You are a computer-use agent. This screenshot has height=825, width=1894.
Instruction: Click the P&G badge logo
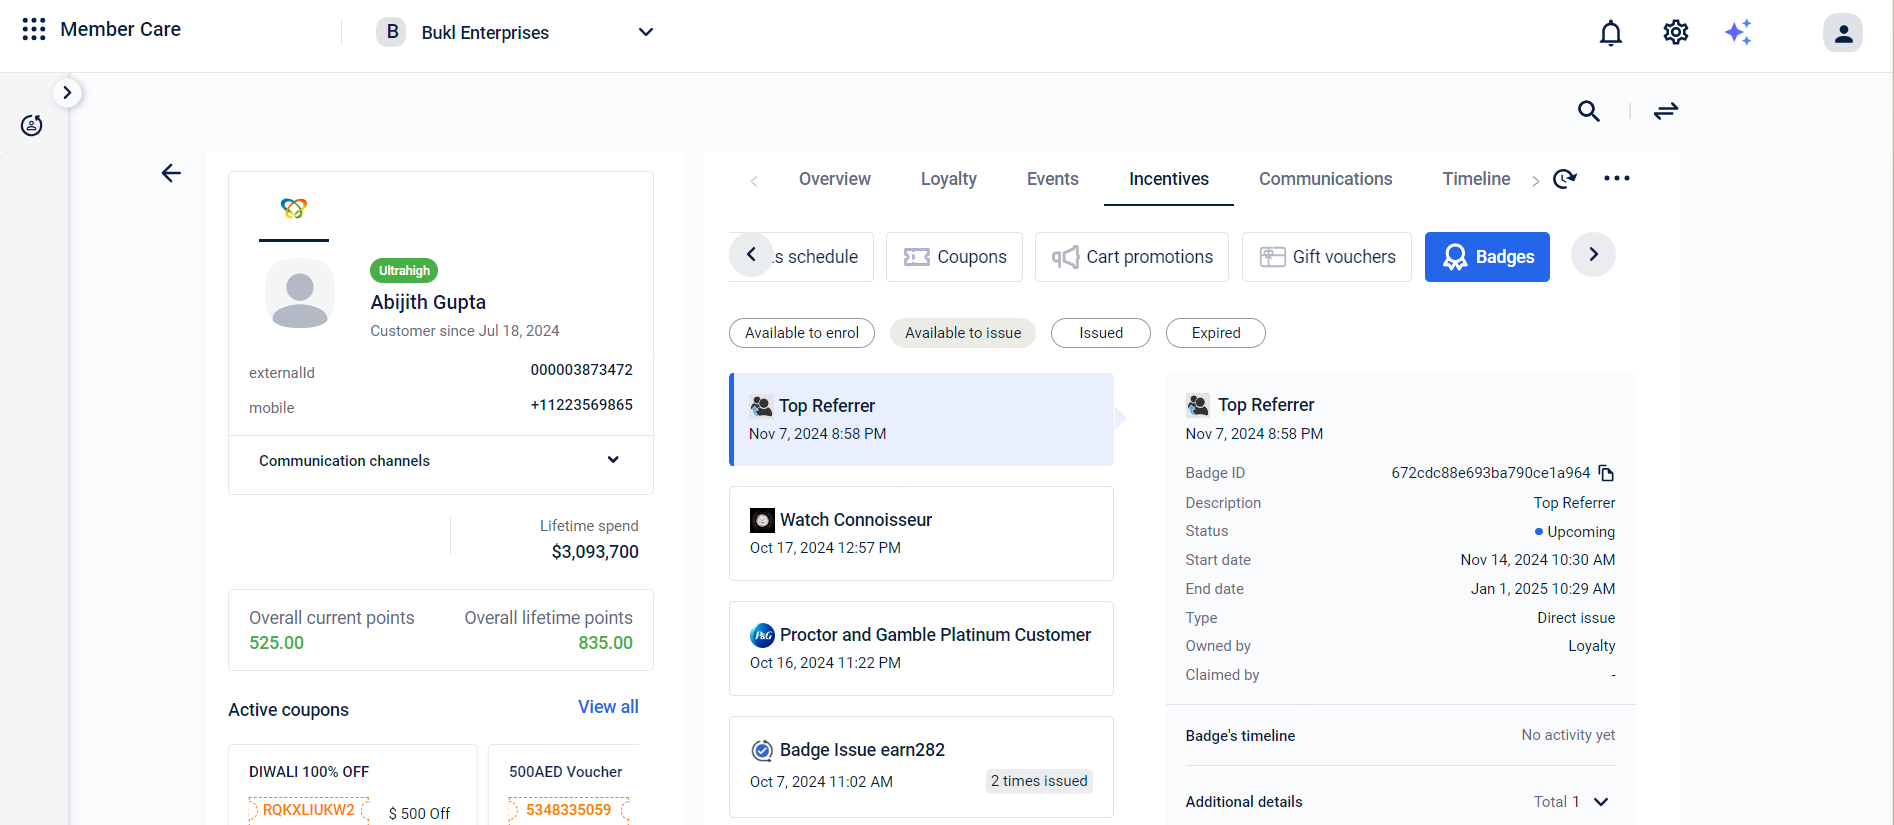[762, 635]
